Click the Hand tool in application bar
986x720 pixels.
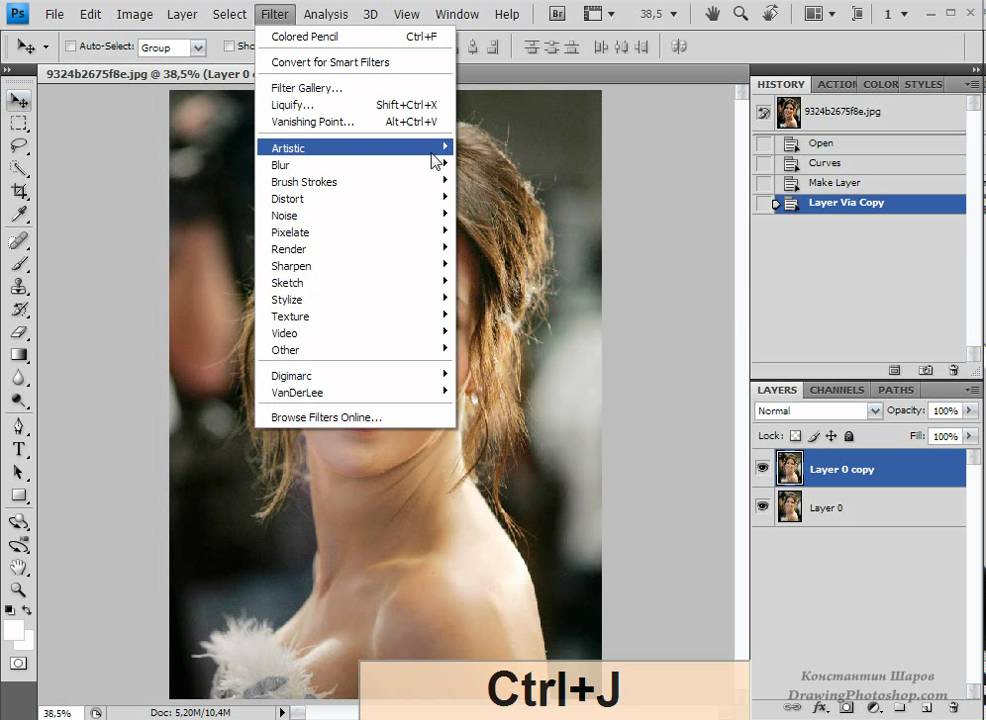click(712, 14)
